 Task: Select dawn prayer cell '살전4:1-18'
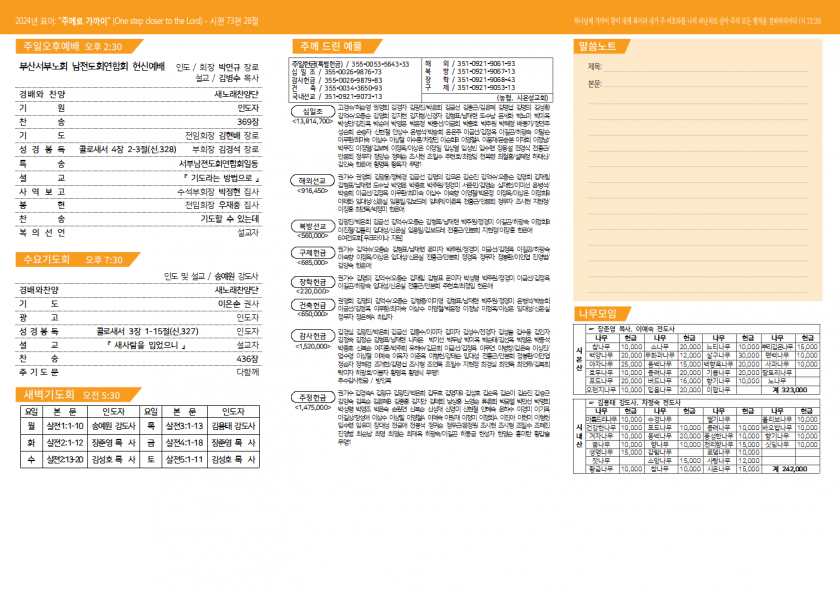point(184,443)
